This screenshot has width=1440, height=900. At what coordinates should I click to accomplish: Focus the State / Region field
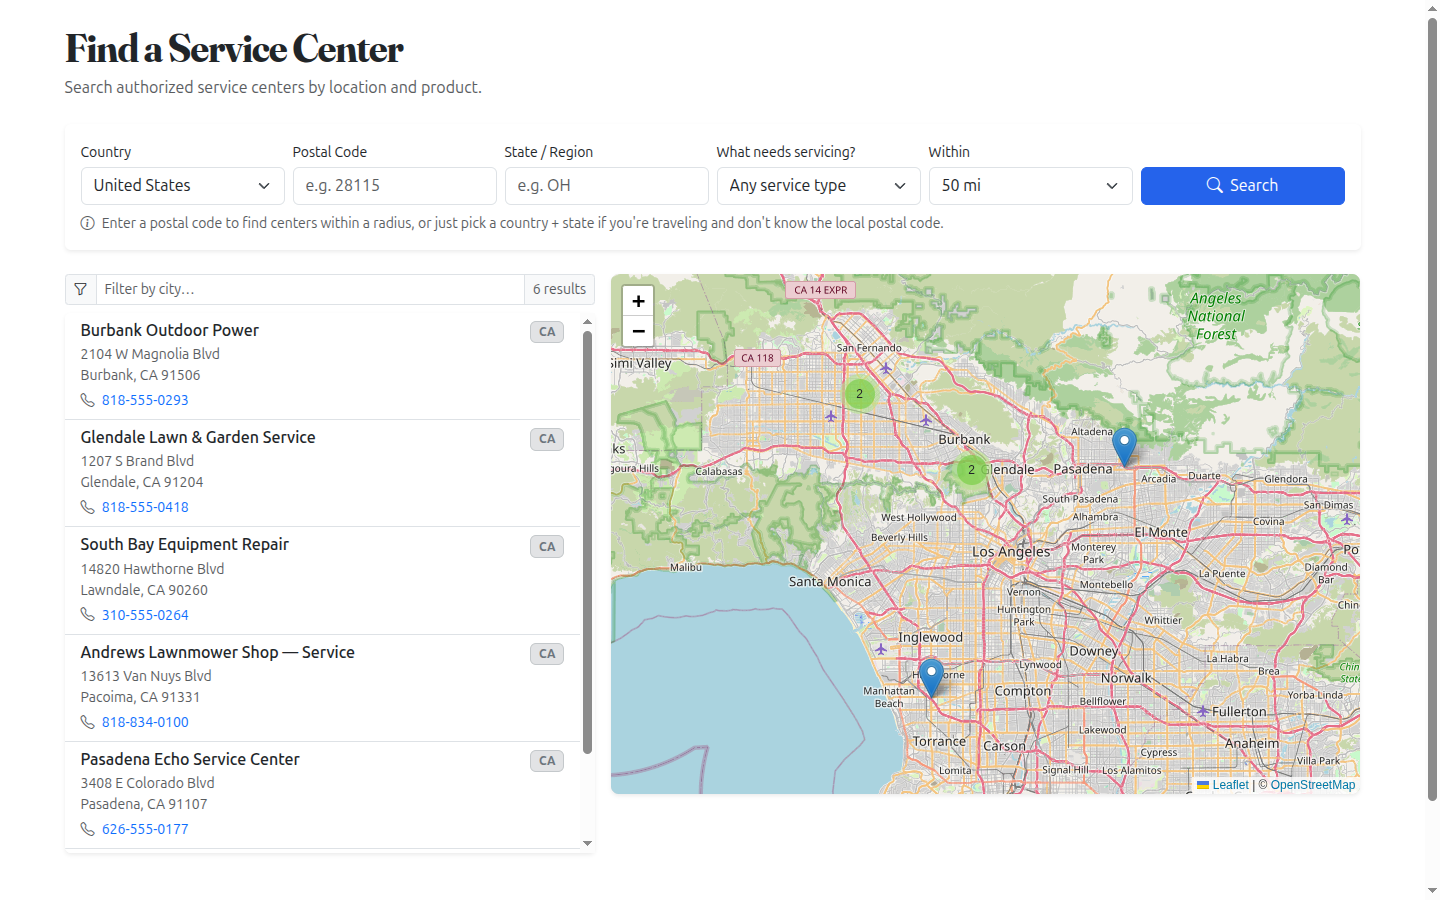[x=607, y=186]
